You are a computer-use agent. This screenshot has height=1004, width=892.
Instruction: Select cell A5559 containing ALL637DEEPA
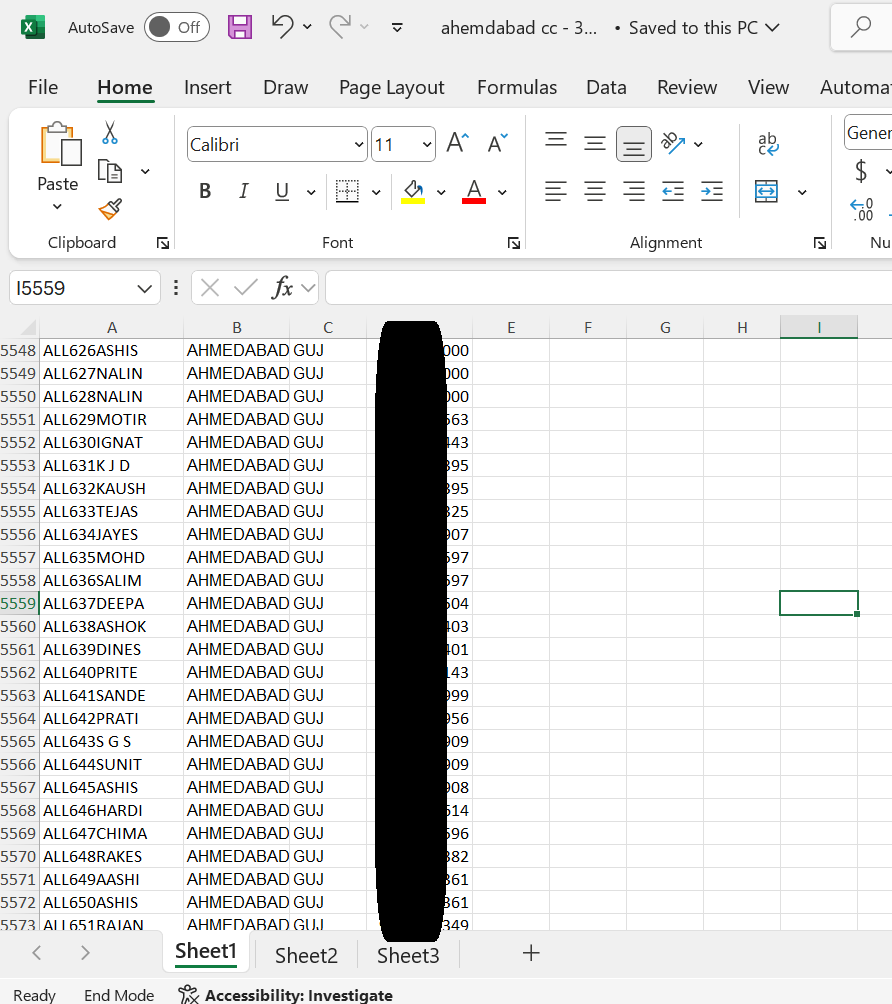pos(110,604)
